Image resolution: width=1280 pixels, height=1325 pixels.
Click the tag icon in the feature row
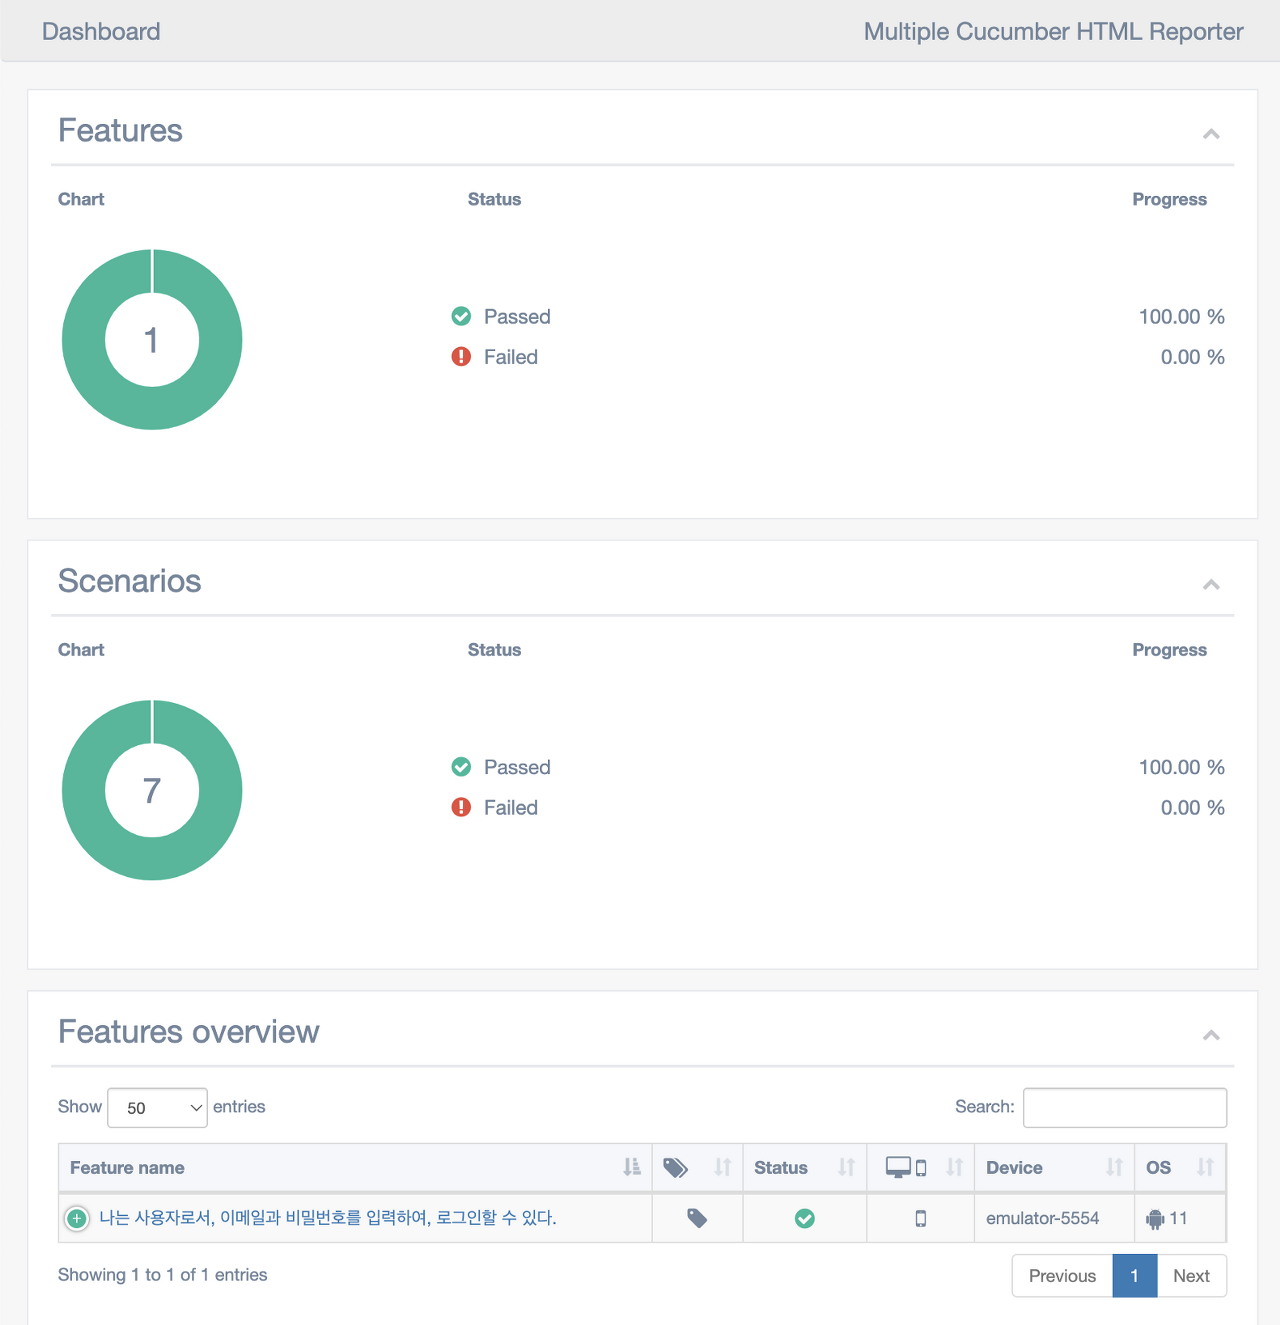click(x=697, y=1218)
